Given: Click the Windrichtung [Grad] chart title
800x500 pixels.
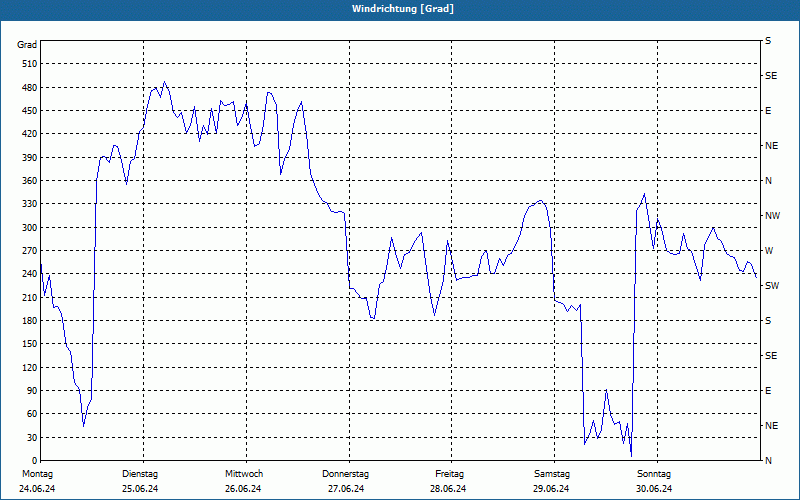Looking at the screenshot, I should click(x=403, y=9).
